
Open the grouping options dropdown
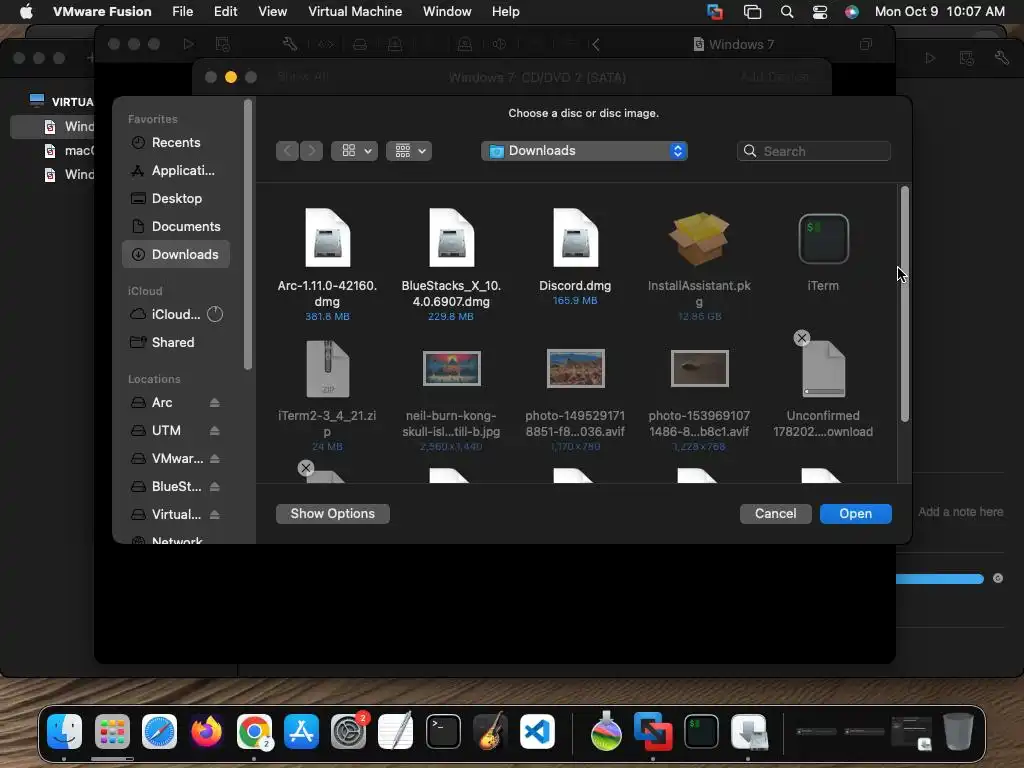[x=409, y=151]
